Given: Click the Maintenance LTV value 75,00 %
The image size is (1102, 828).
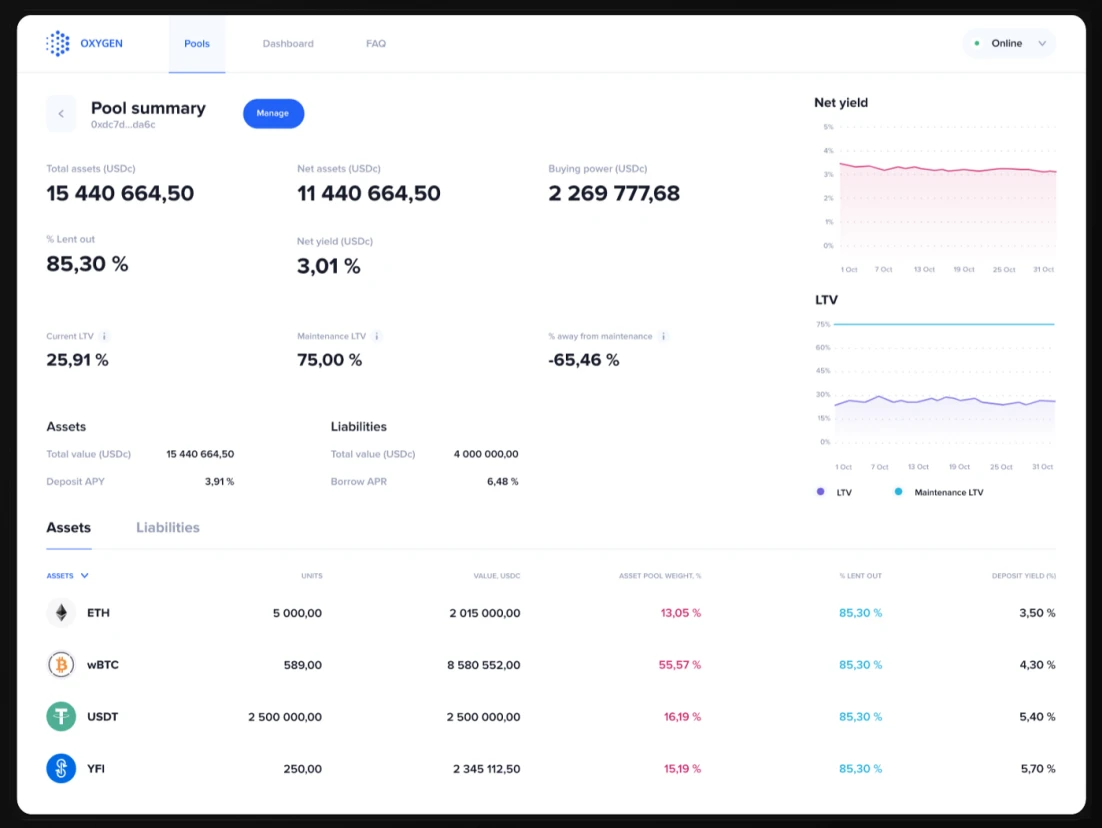Looking at the screenshot, I should click(x=330, y=361).
